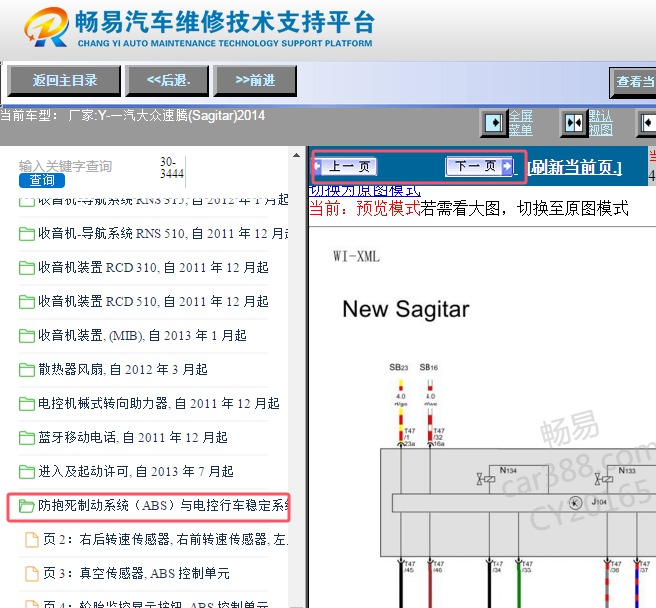Click open-folder icon beside 防抱死制动系统
The width and height of the screenshot is (656, 608).
point(27,506)
